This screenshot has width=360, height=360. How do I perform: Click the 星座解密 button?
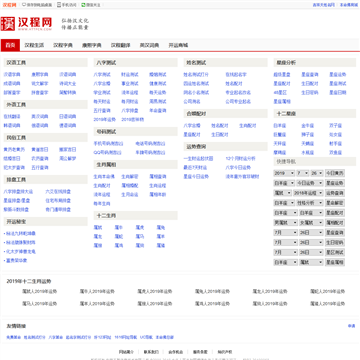[x=335, y=203]
